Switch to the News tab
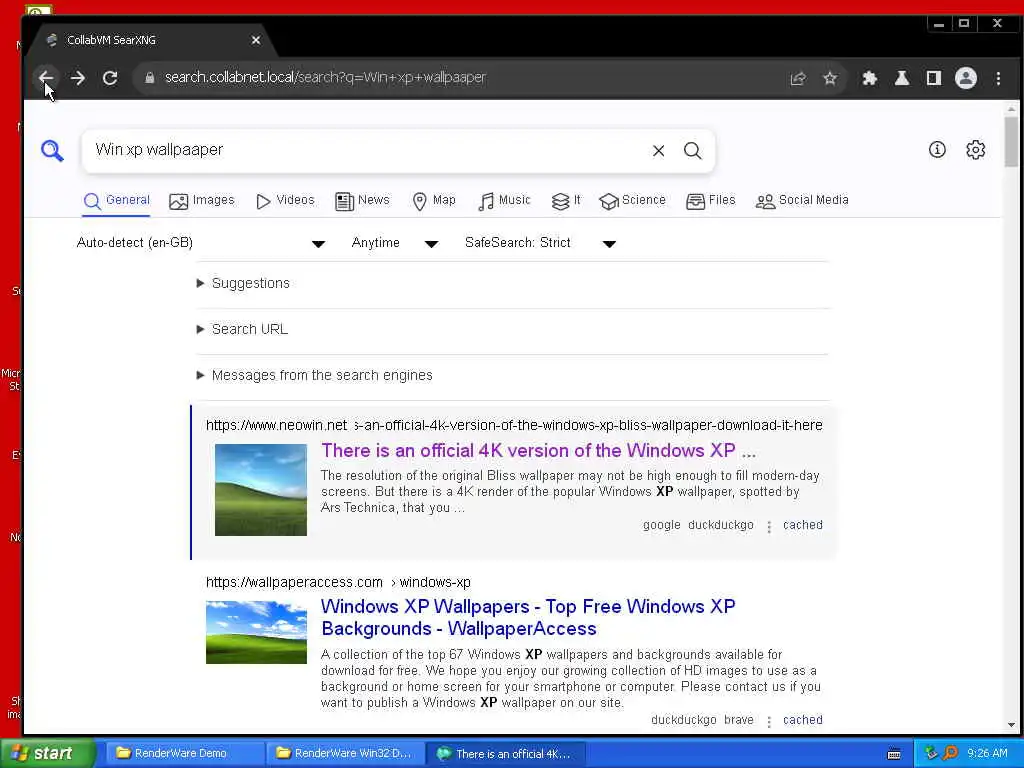1024x768 pixels. coord(362,200)
